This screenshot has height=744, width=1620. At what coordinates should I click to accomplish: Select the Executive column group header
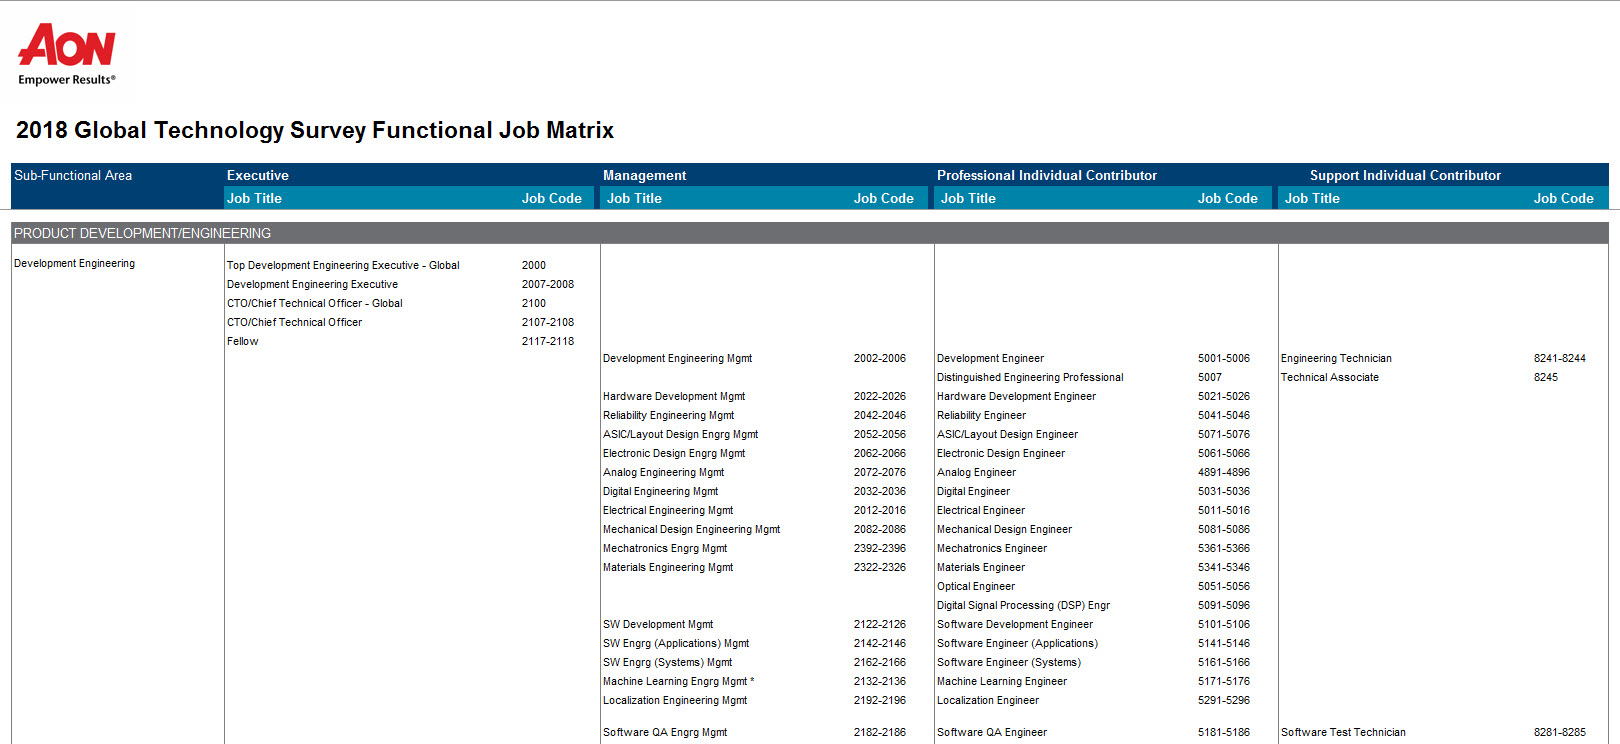pos(257,175)
